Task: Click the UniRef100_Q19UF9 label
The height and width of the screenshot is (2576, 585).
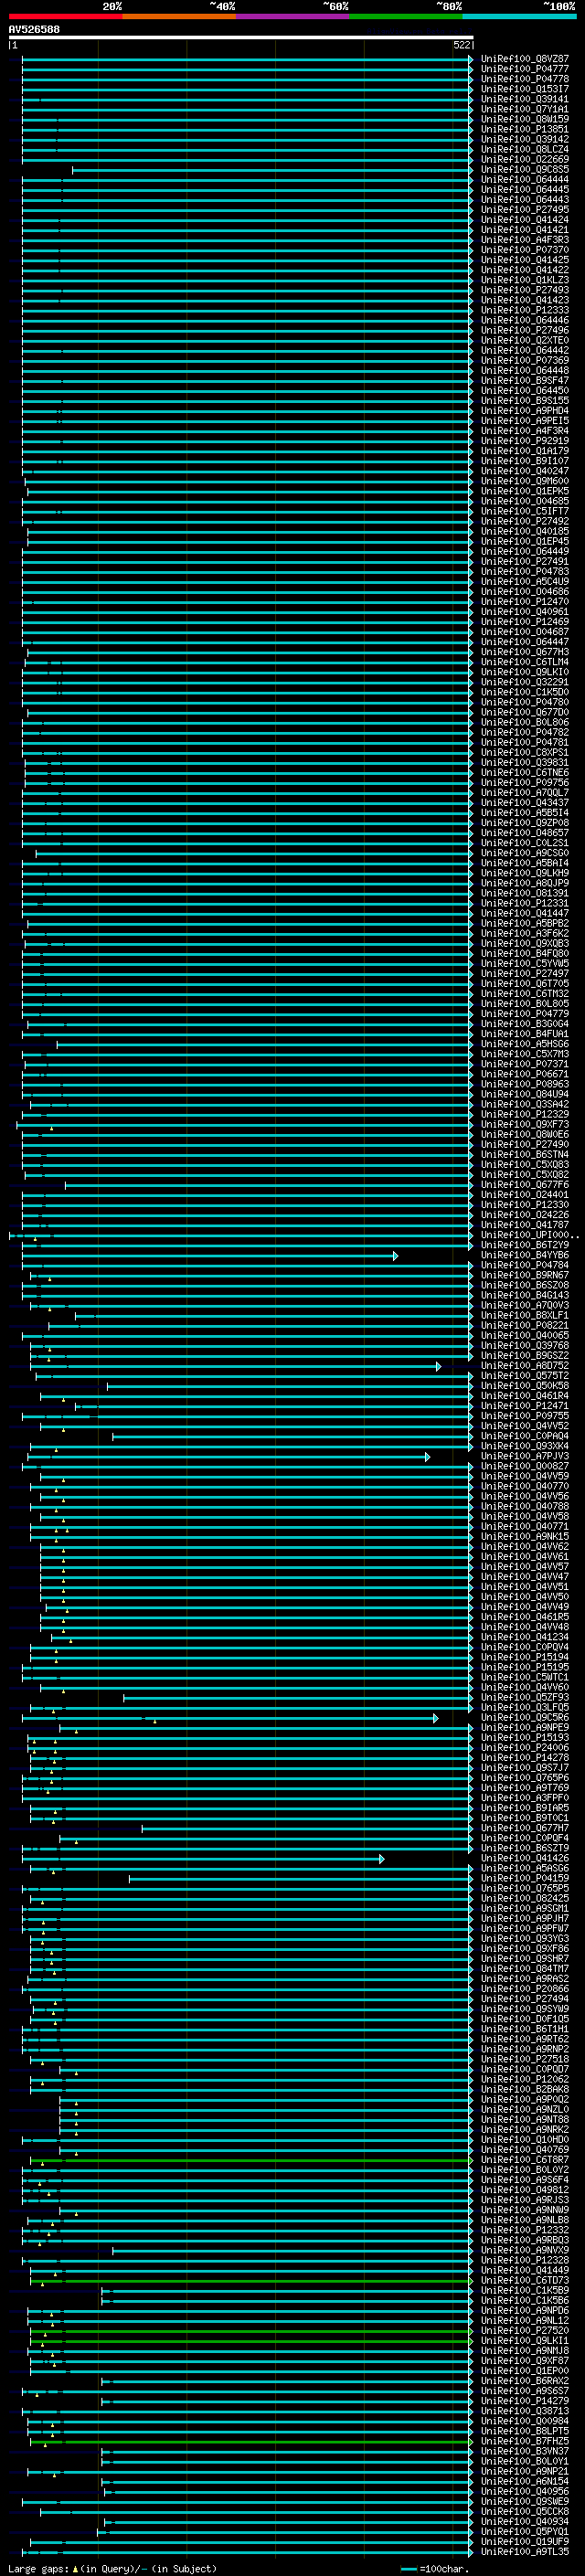Action: (524, 2541)
